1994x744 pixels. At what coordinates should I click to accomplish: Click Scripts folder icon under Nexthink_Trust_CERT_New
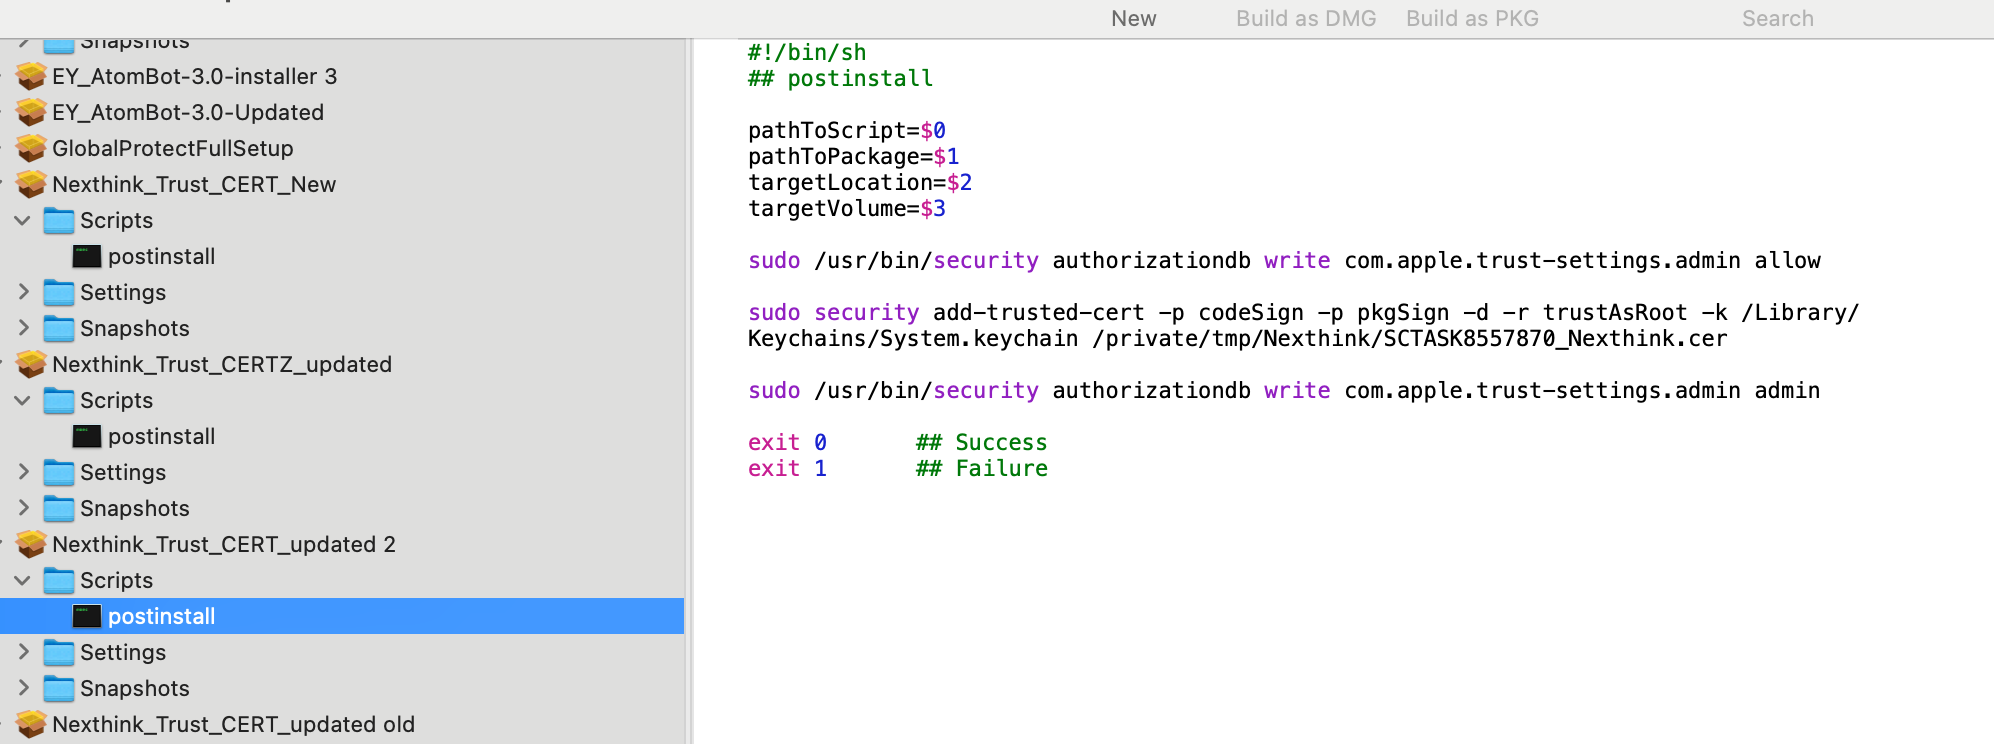point(59,220)
